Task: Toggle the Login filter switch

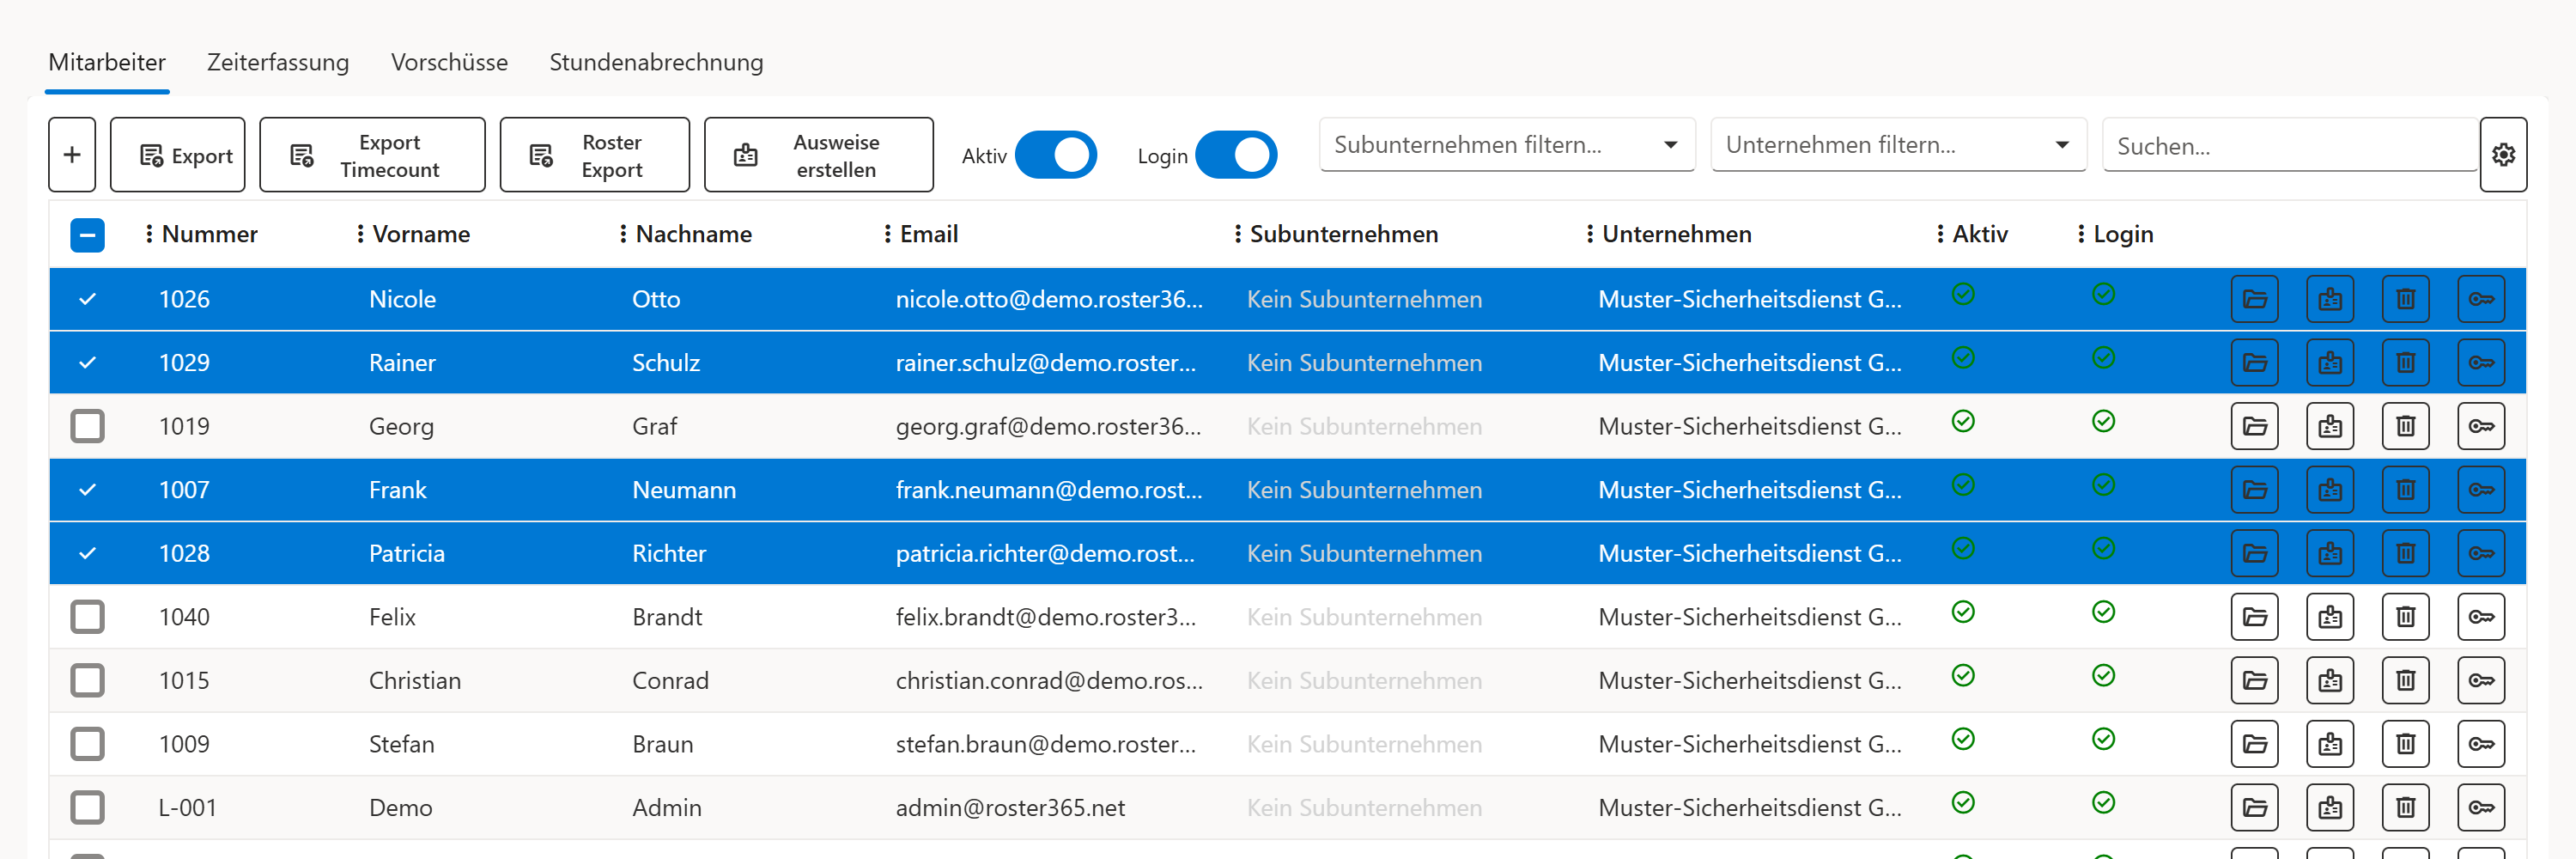Action: pyautogui.click(x=1236, y=155)
